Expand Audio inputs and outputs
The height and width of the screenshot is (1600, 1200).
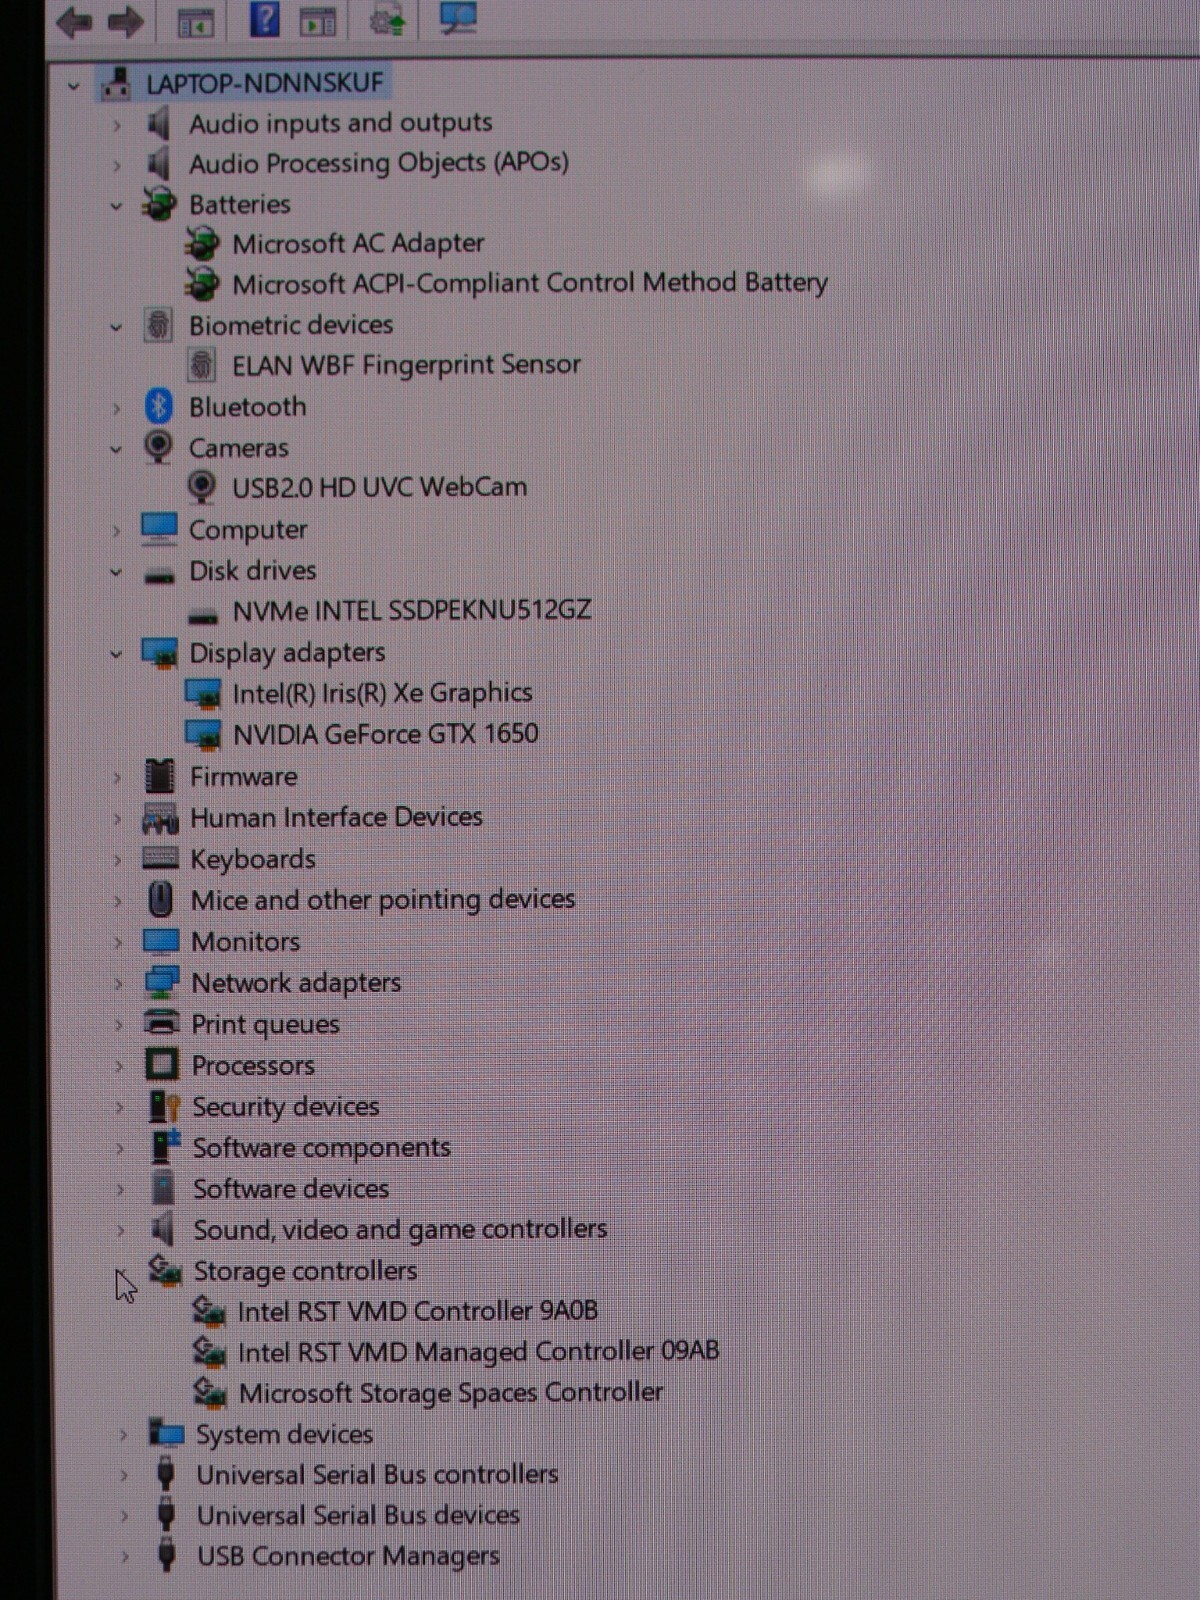pyautogui.click(x=117, y=126)
